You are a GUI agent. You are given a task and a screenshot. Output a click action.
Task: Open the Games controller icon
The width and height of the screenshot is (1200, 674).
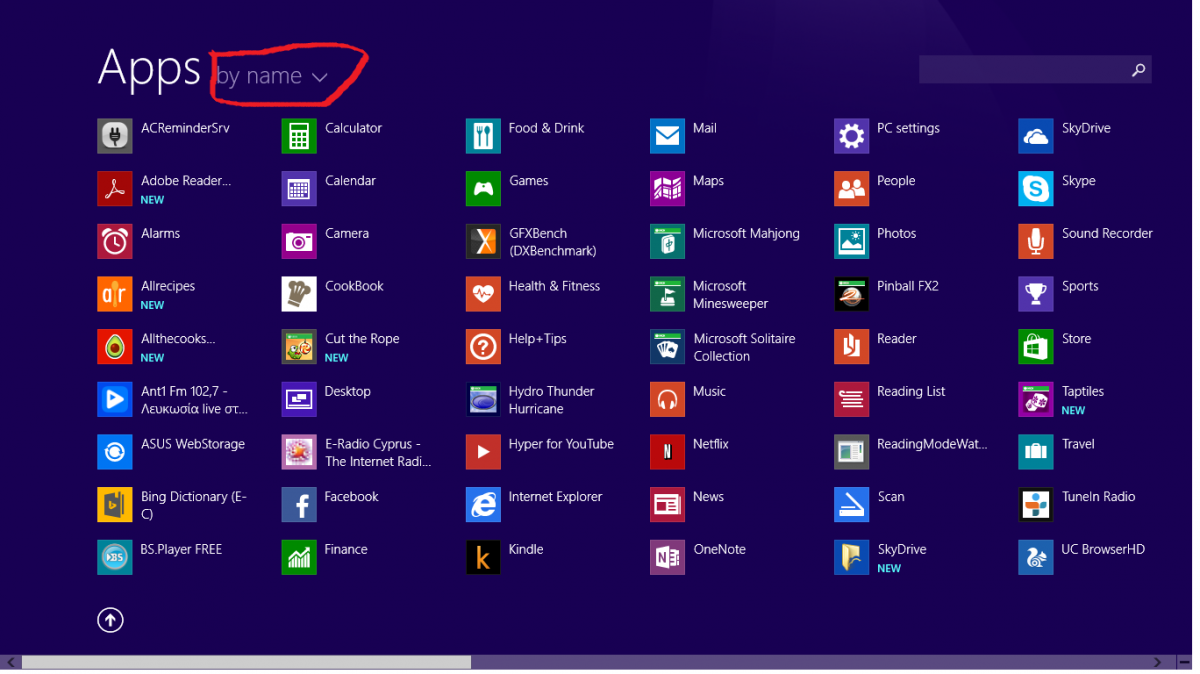[x=483, y=189]
